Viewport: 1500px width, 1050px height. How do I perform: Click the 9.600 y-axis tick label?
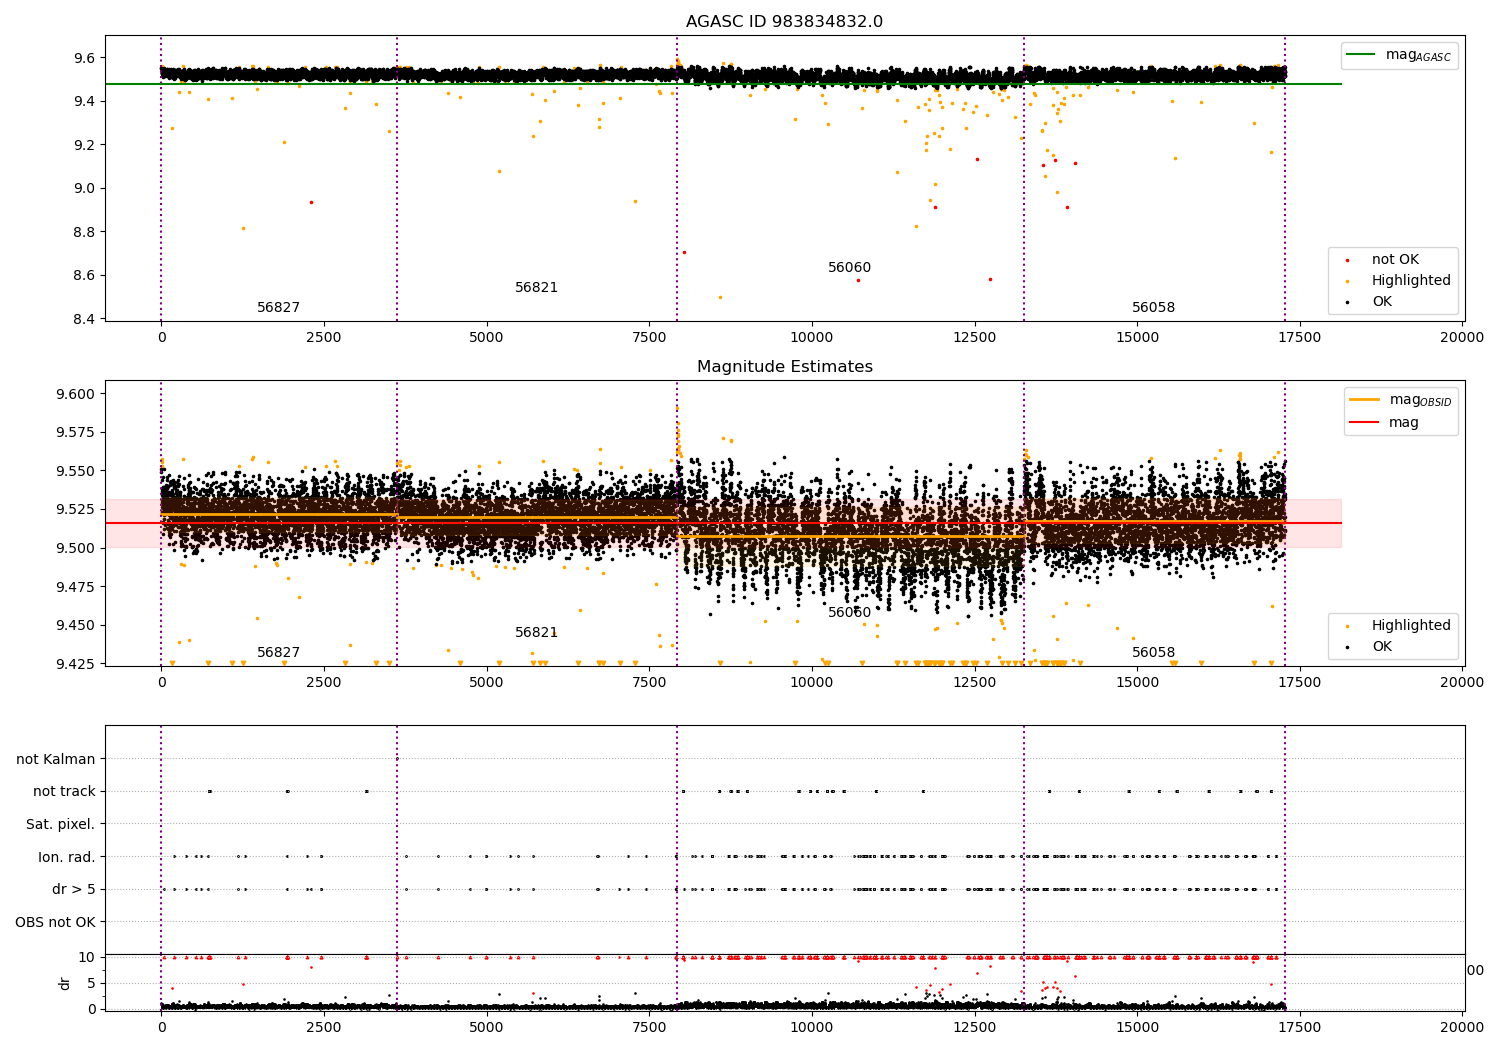[x=77, y=394]
